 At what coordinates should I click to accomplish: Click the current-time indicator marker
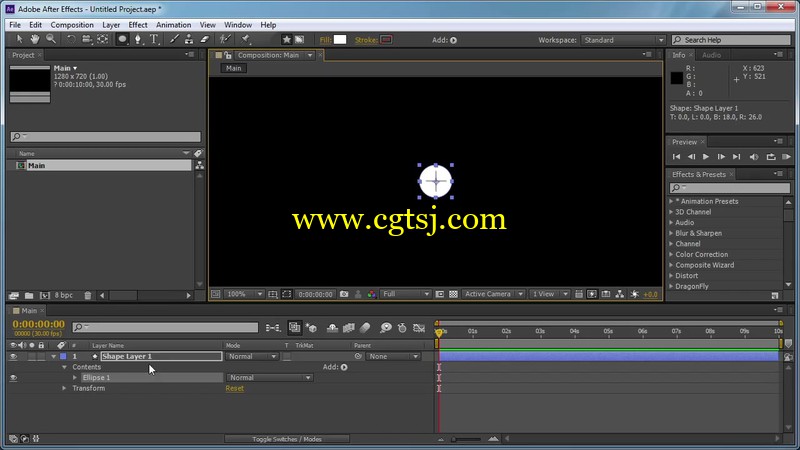point(439,333)
